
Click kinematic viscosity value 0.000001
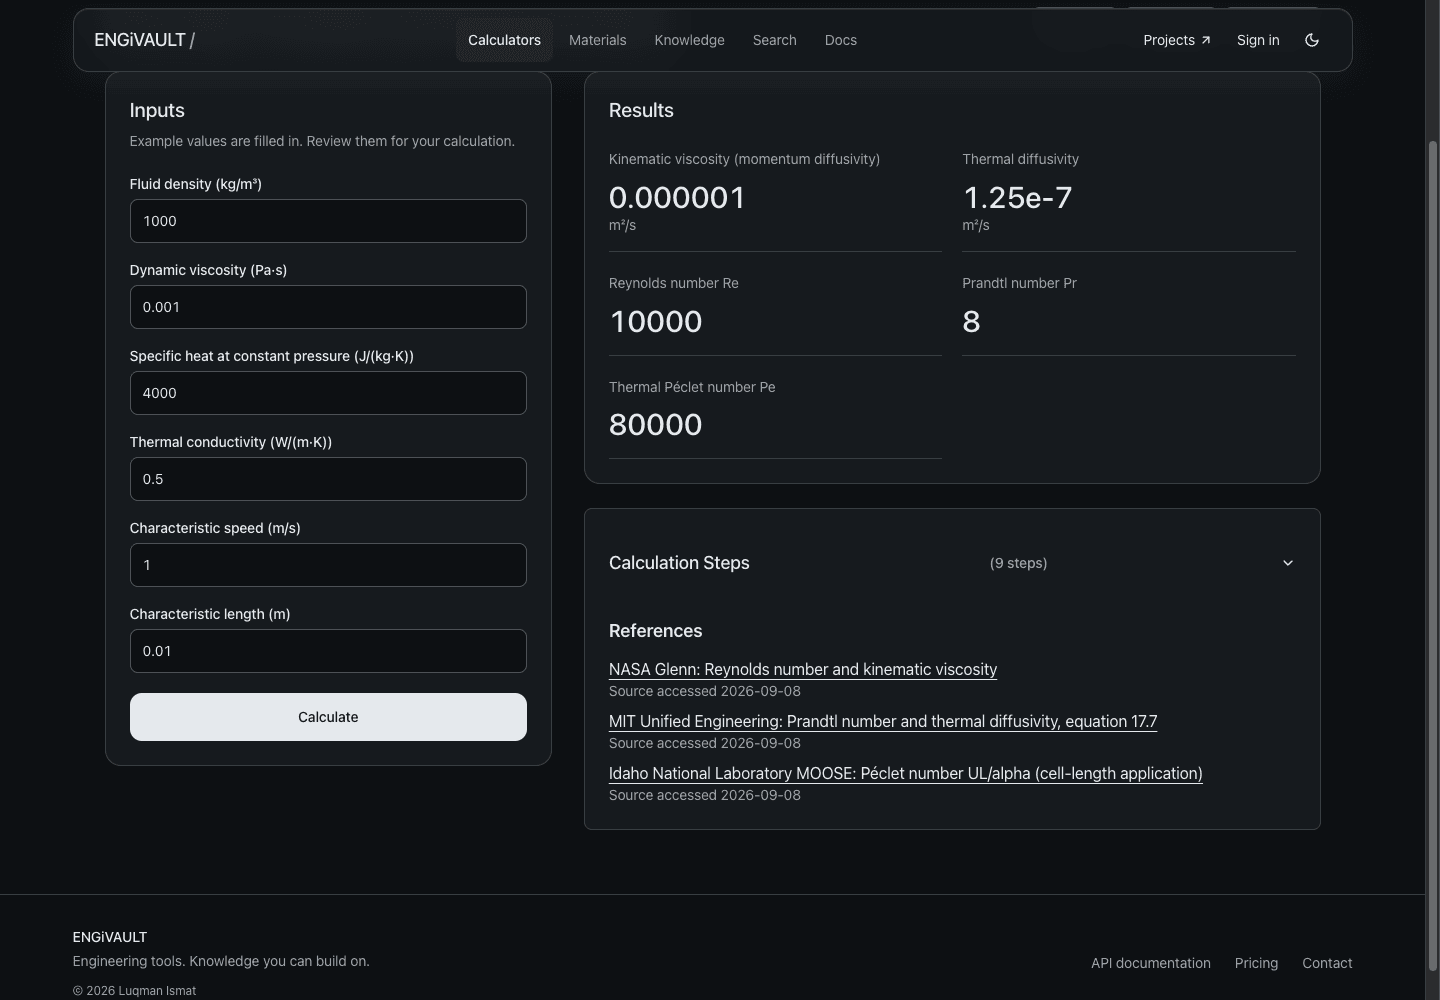[x=677, y=197]
